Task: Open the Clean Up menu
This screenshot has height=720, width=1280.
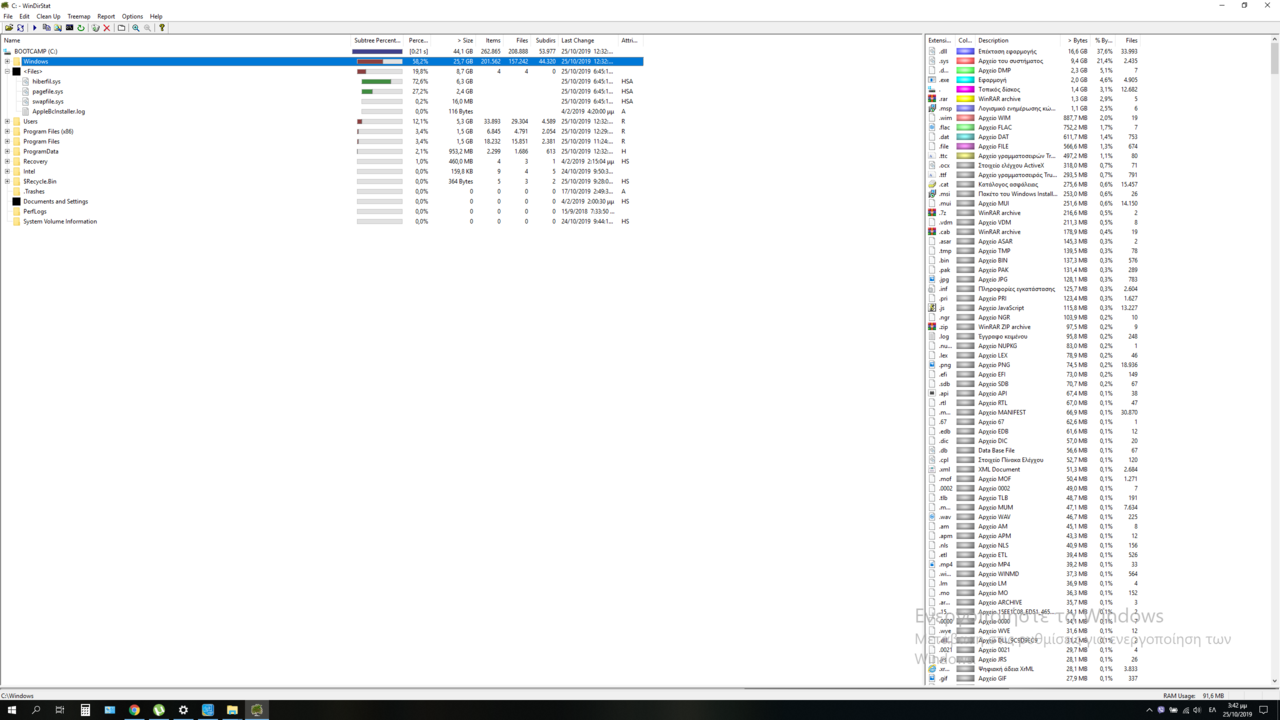Action: [48, 16]
